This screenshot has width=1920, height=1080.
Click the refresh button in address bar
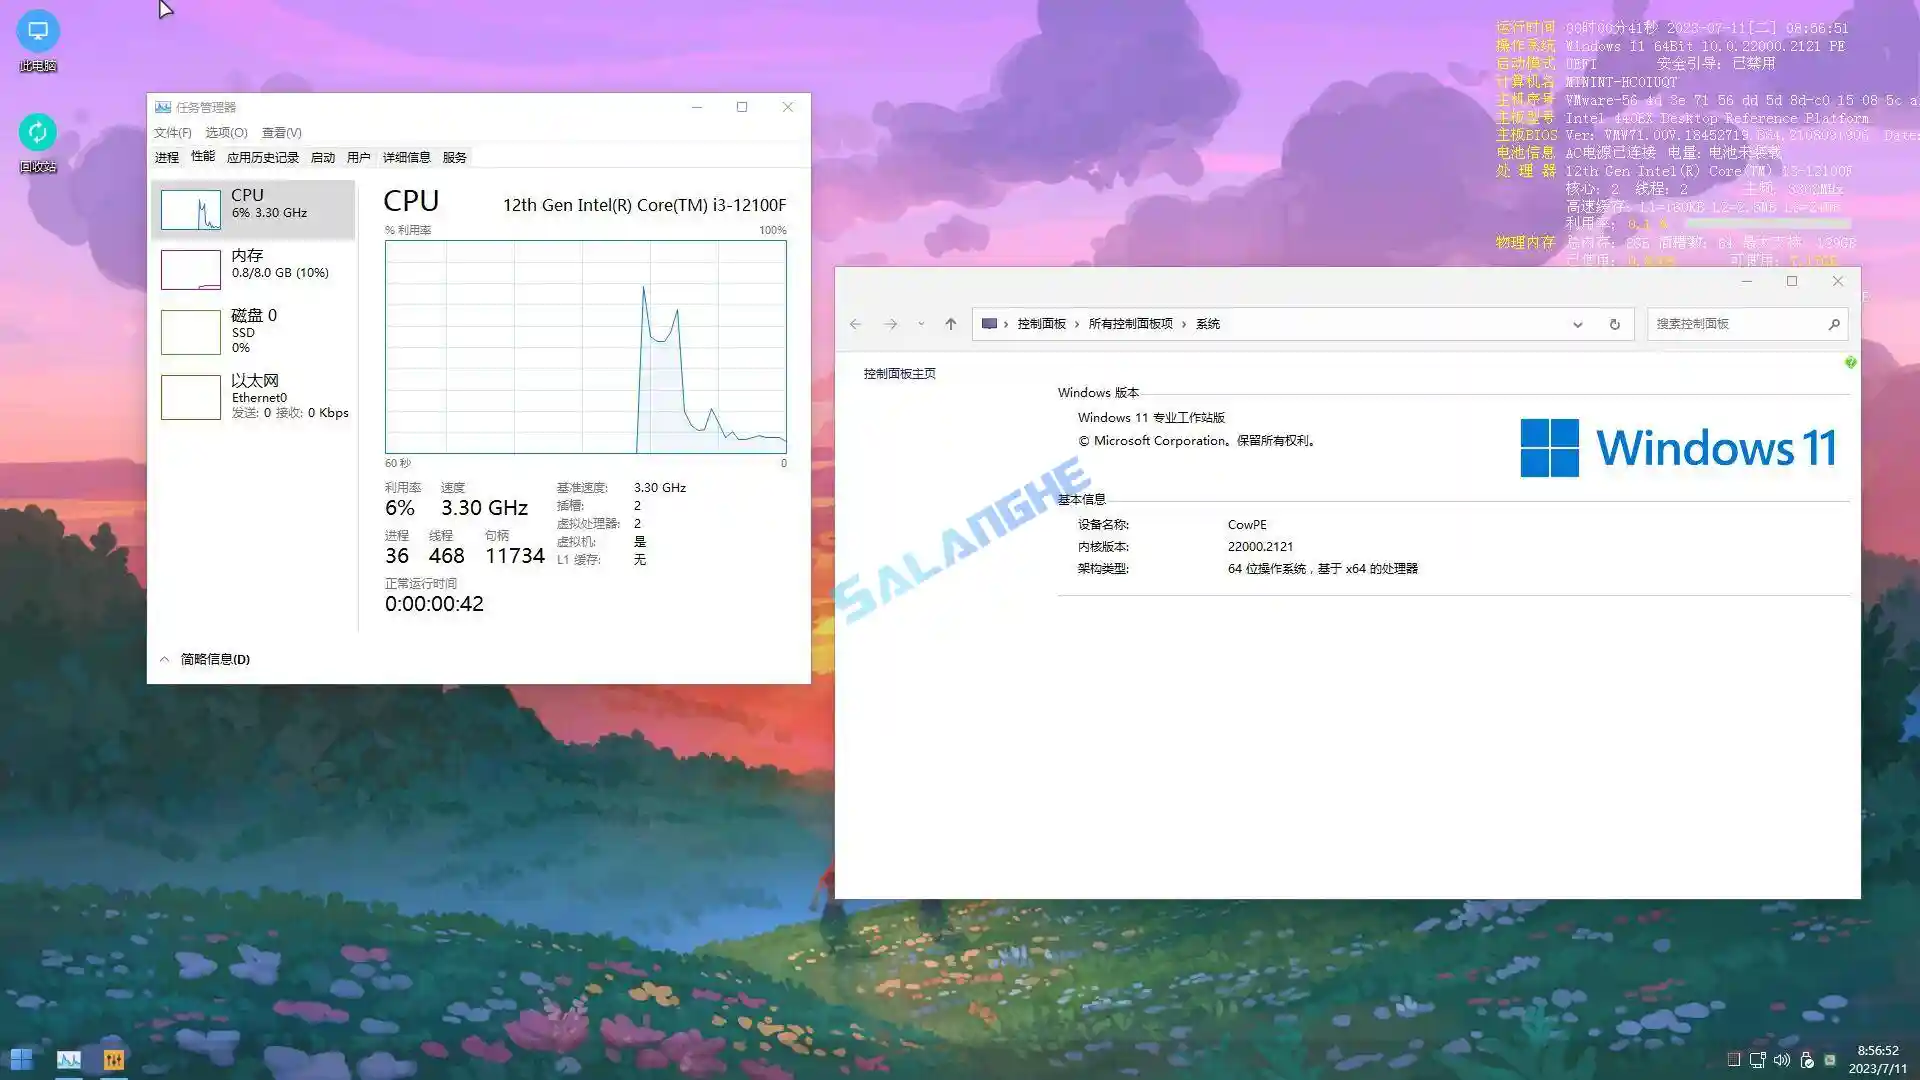tap(1614, 324)
